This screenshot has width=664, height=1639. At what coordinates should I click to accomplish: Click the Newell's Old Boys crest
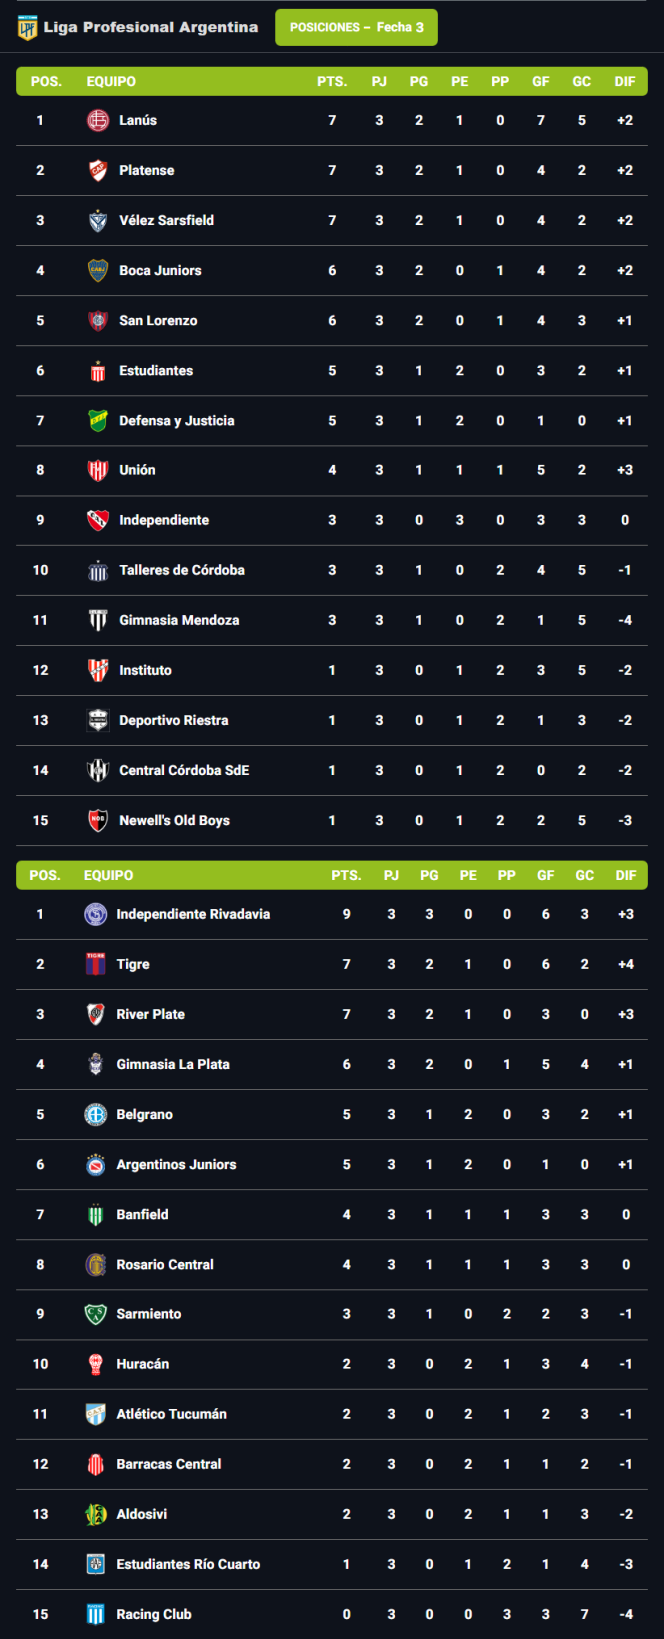(98, 820)
